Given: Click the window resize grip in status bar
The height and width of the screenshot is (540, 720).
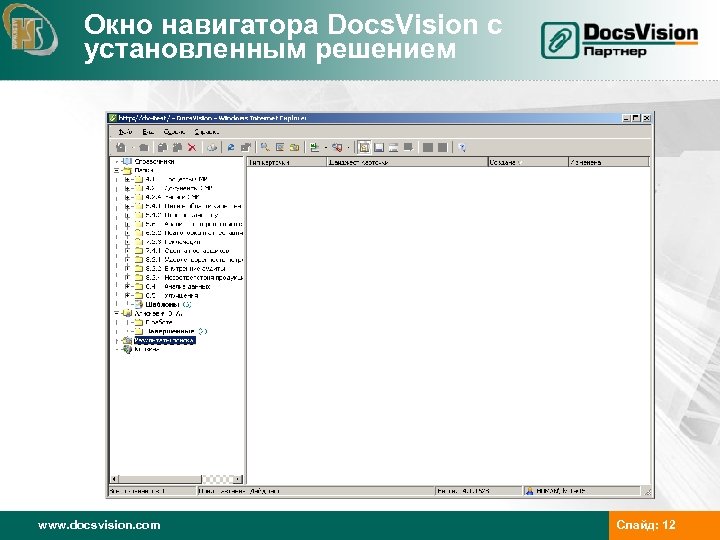Looking at the screenshot, I should point(647,492).
